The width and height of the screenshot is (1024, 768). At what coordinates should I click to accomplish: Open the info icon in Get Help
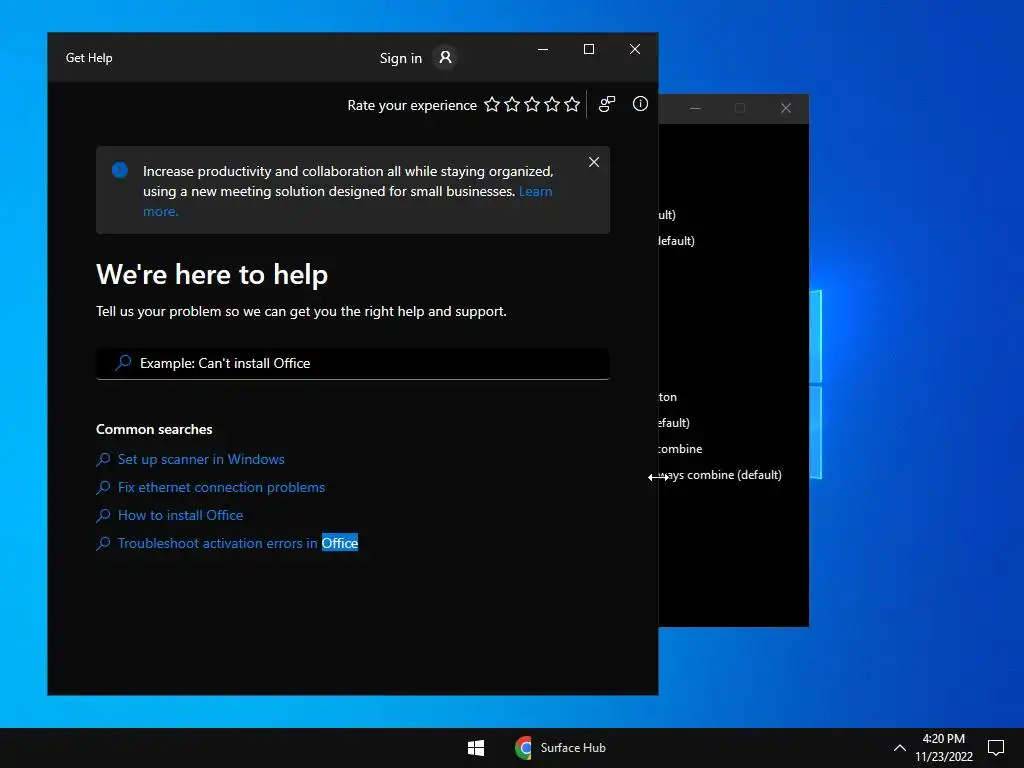coord(640,104)
